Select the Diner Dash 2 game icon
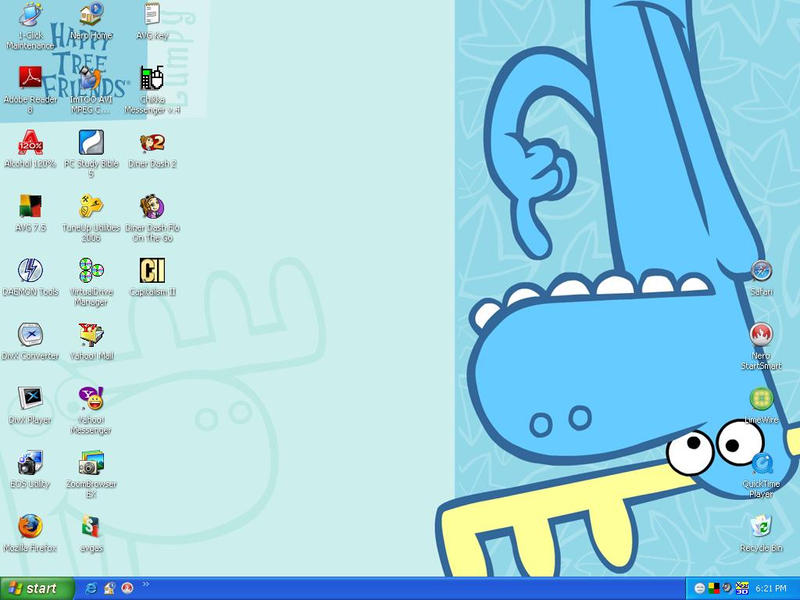Screen dimensions: 800x600 pos(152,142)
